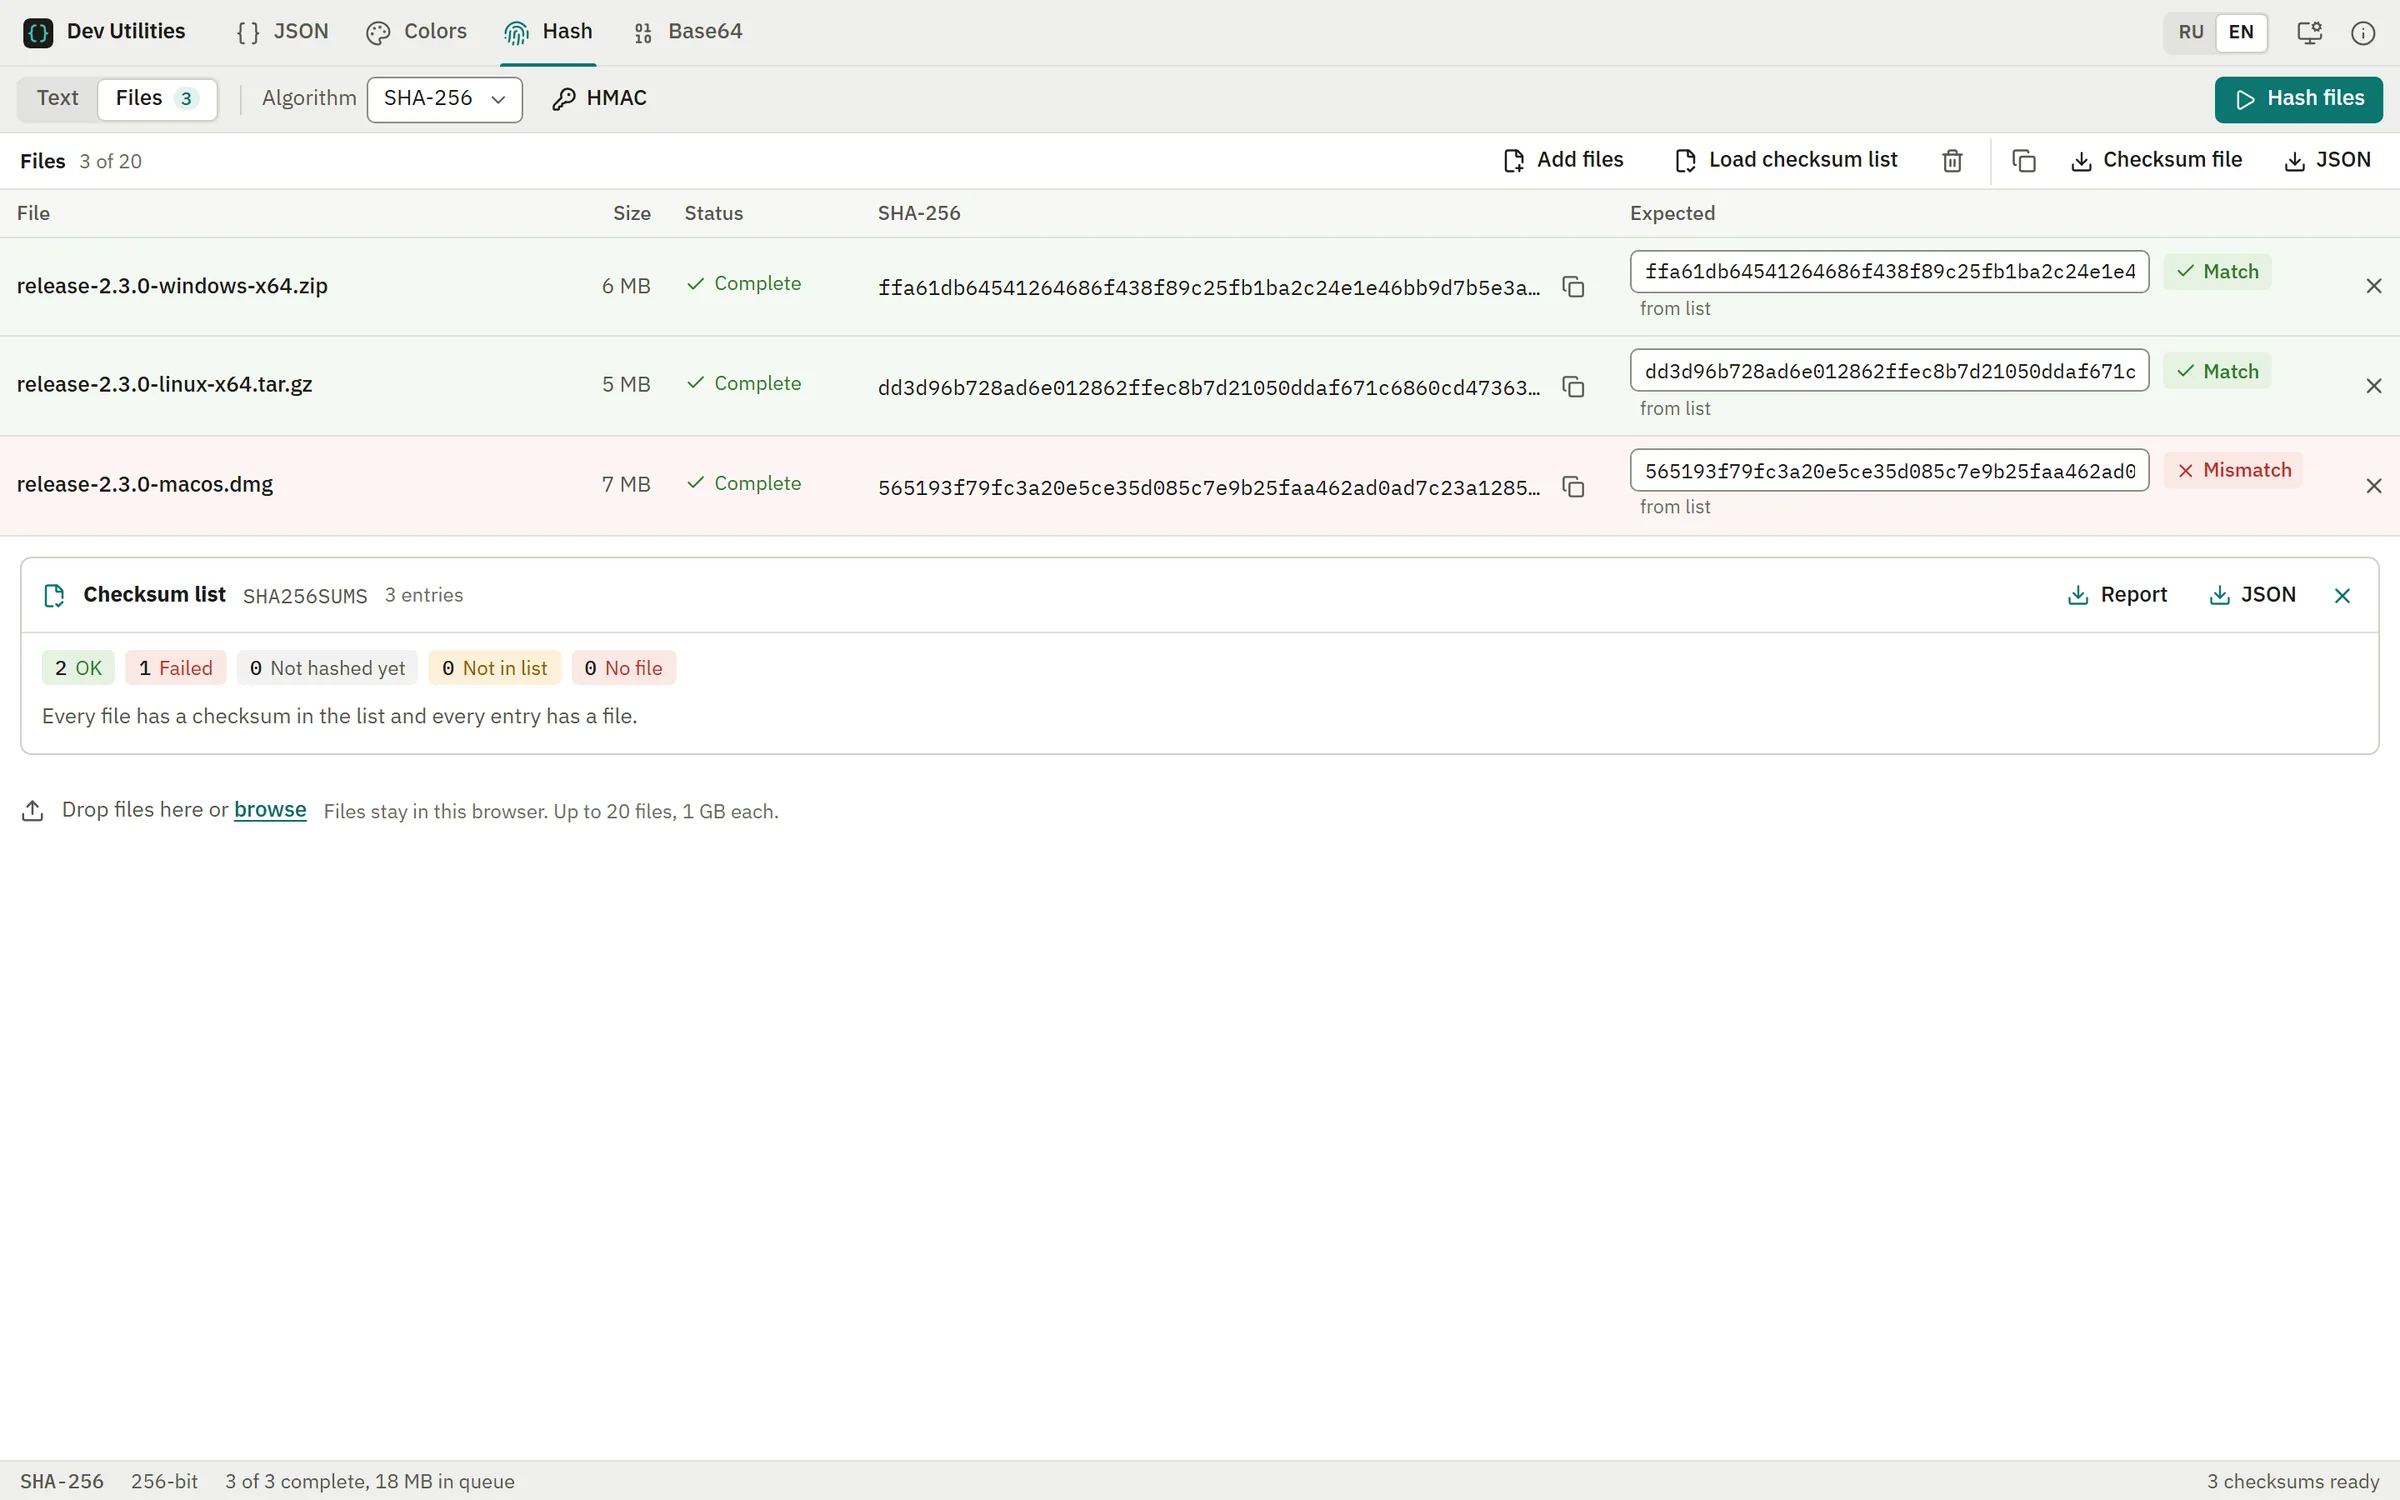Click the '0 Not in list' badge
The width and height of the screenshot is (2400, 1500).
coord(494,668)
